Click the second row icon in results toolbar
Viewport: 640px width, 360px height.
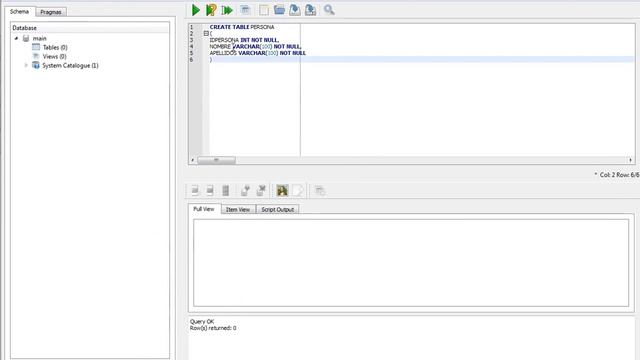pos(210,190)
